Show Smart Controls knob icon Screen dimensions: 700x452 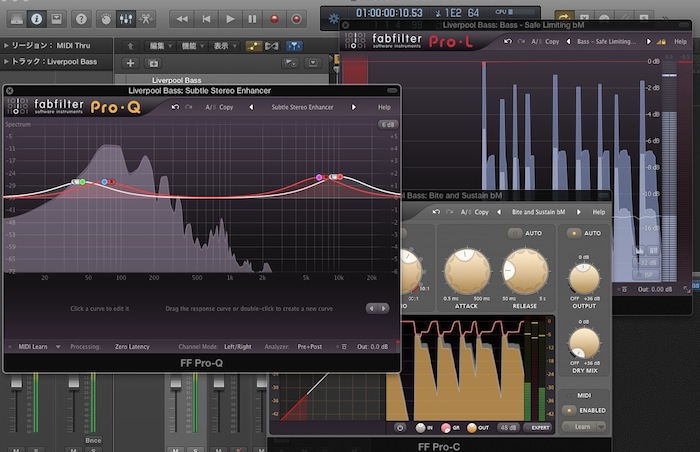(x=106, y=19)
